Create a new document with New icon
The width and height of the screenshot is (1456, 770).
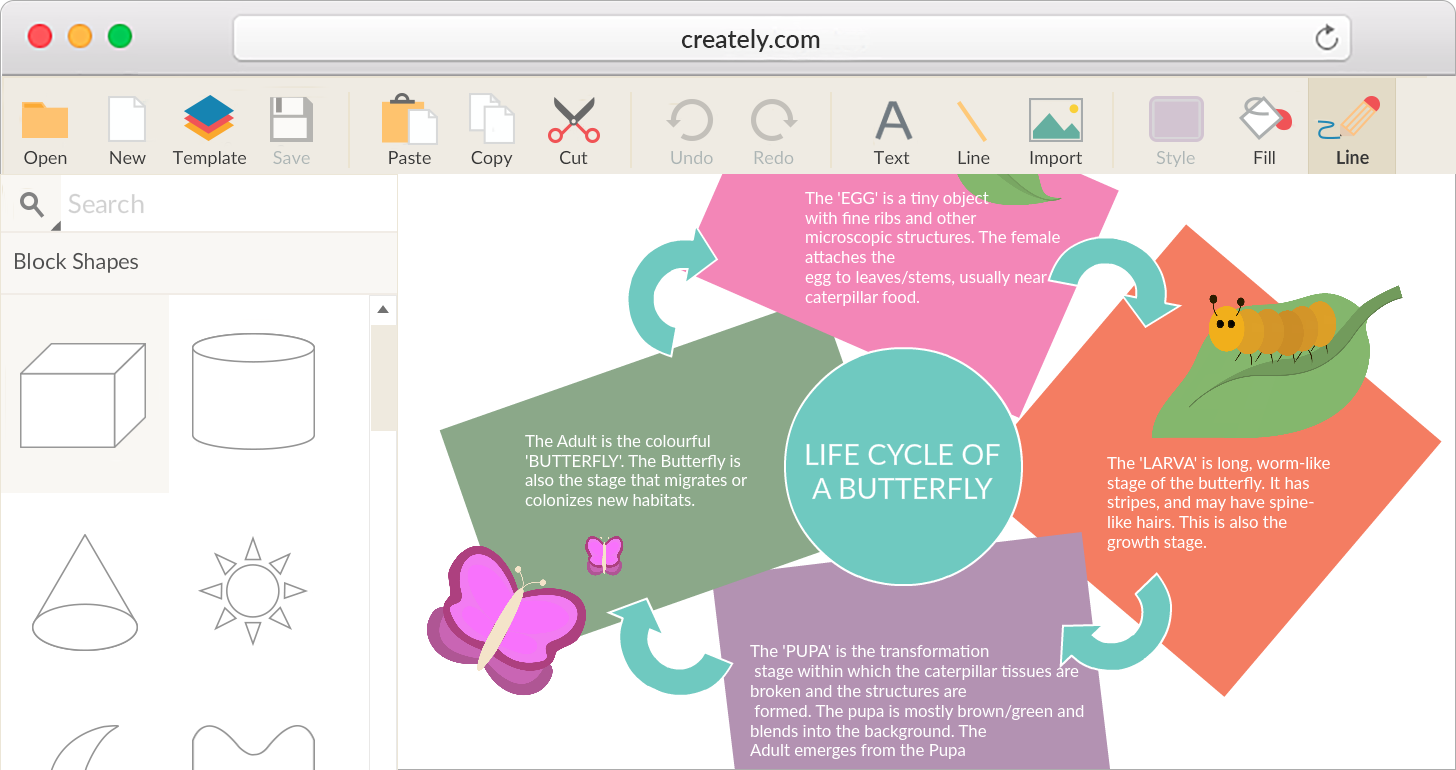click(x=127, y=121)
